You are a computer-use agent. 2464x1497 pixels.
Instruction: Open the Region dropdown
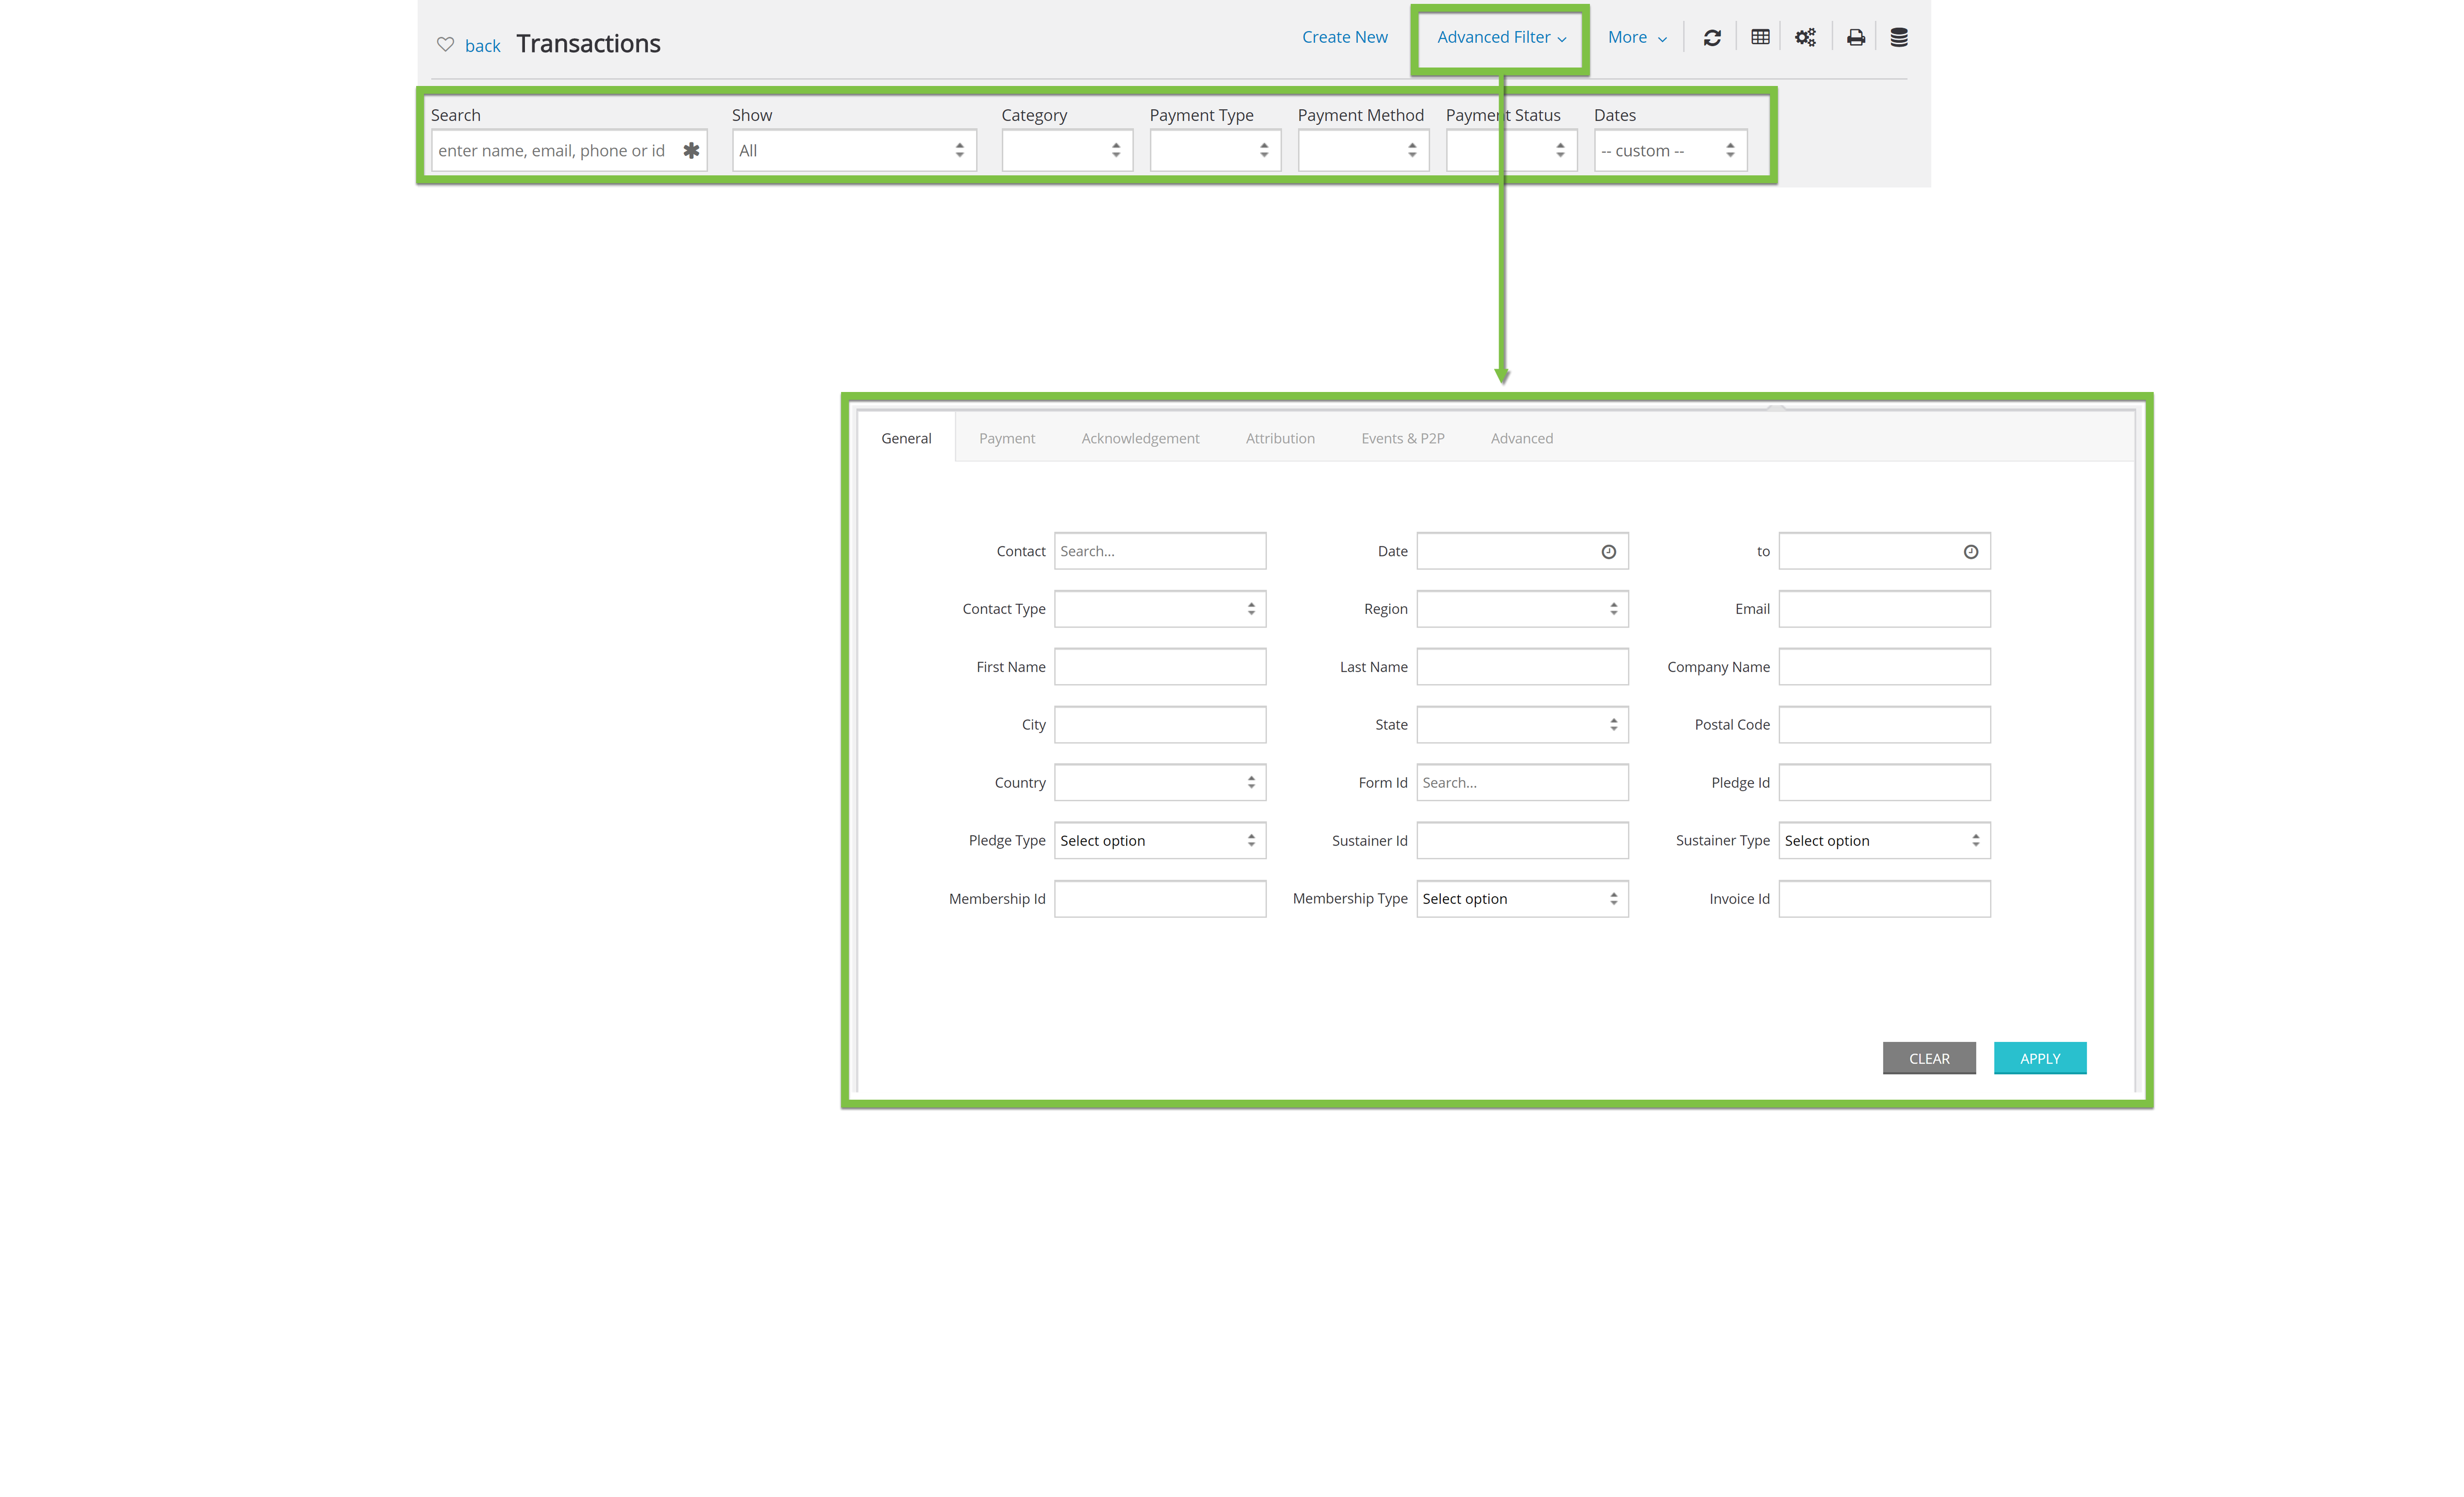(x=1522, y=609)
